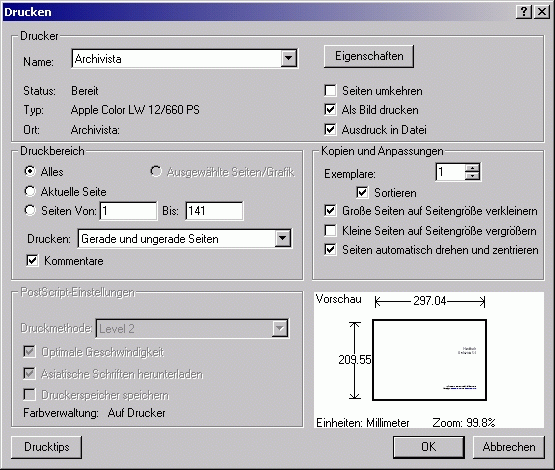Choose the Seiten Von radio button

click(x=30, y=211)
